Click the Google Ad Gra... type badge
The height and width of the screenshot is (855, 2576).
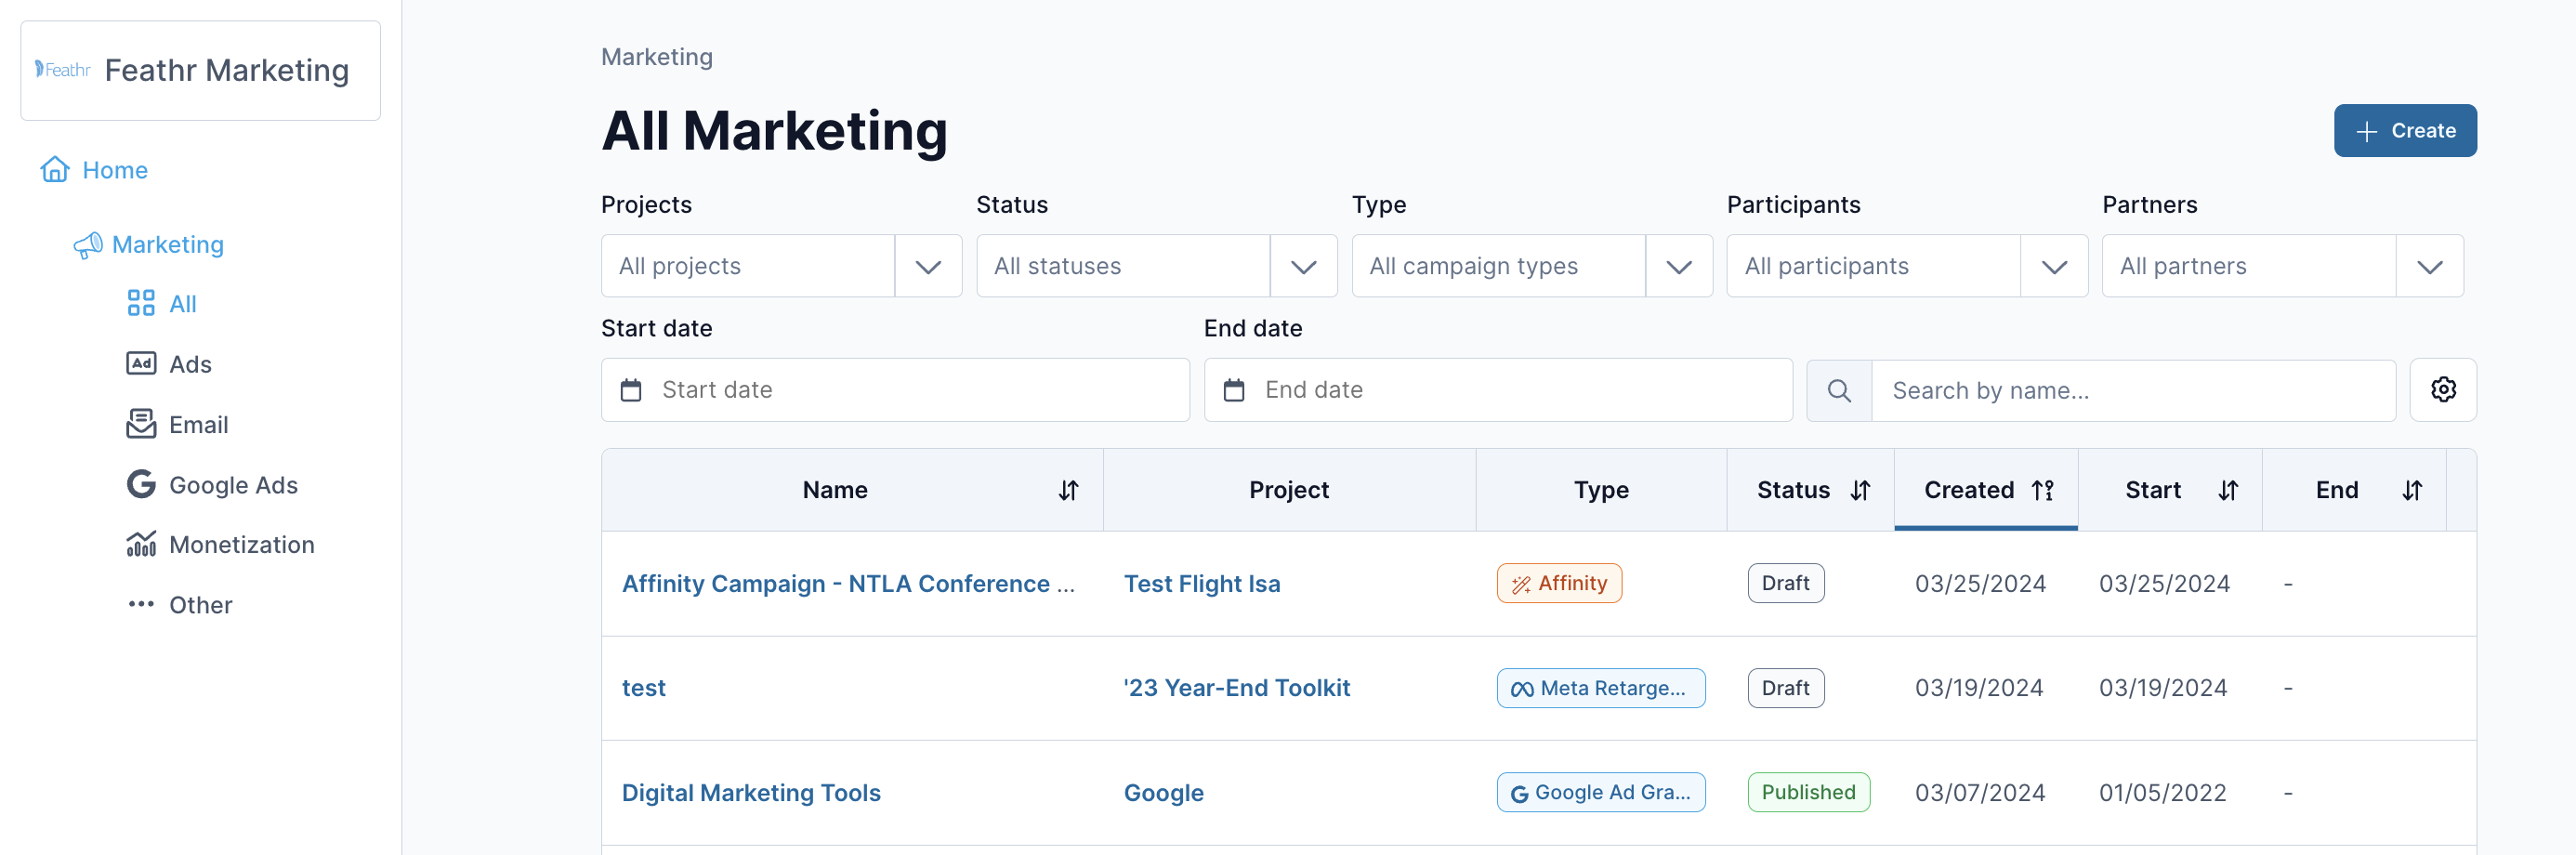(1601, 792)
